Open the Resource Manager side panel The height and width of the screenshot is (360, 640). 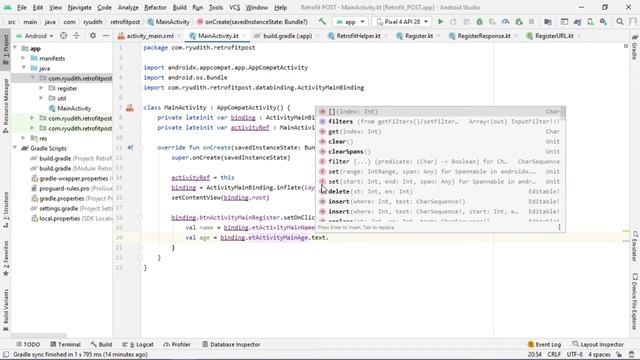6,106
